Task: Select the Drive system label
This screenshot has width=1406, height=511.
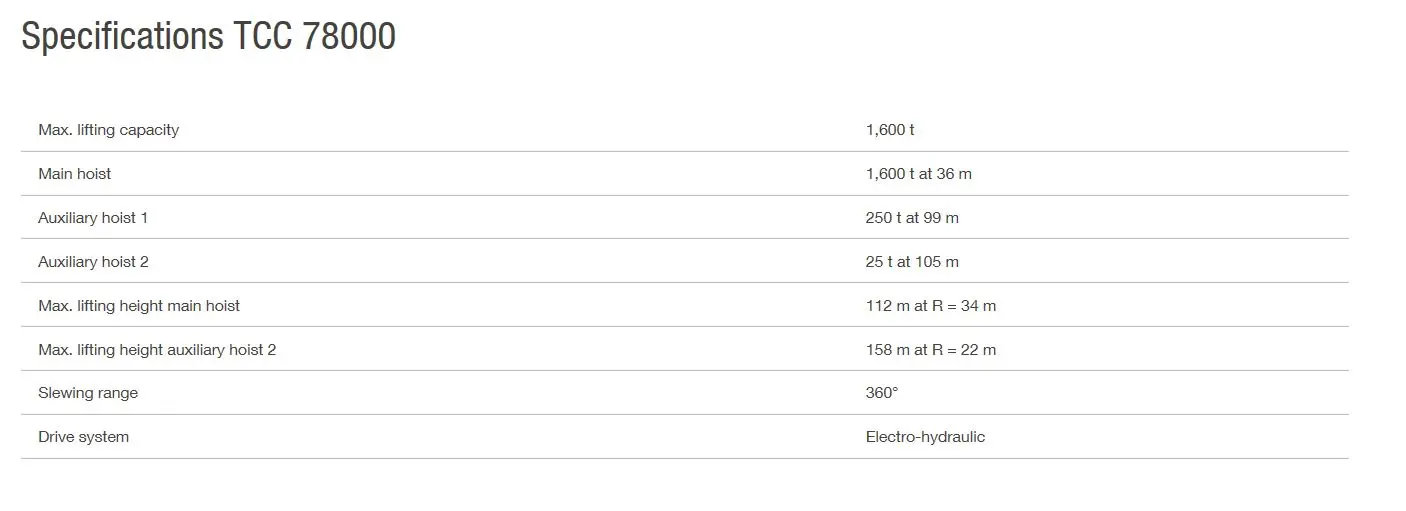Action: click(x=84, y=437)
